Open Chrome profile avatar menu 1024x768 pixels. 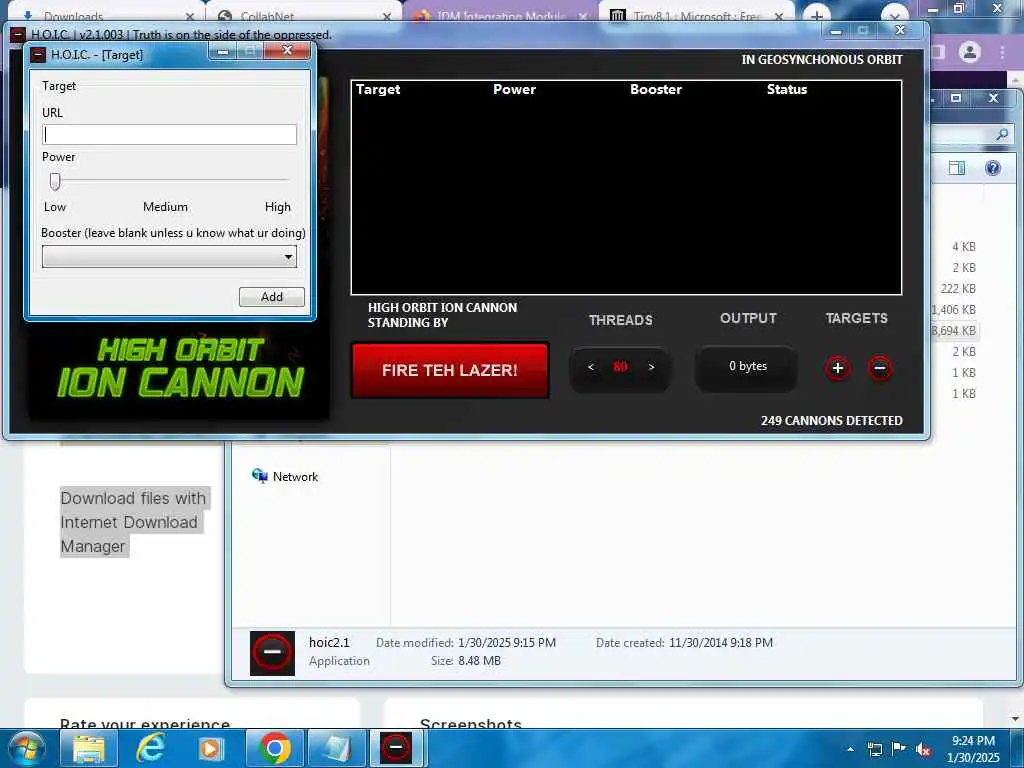click(x=970, y=52)
